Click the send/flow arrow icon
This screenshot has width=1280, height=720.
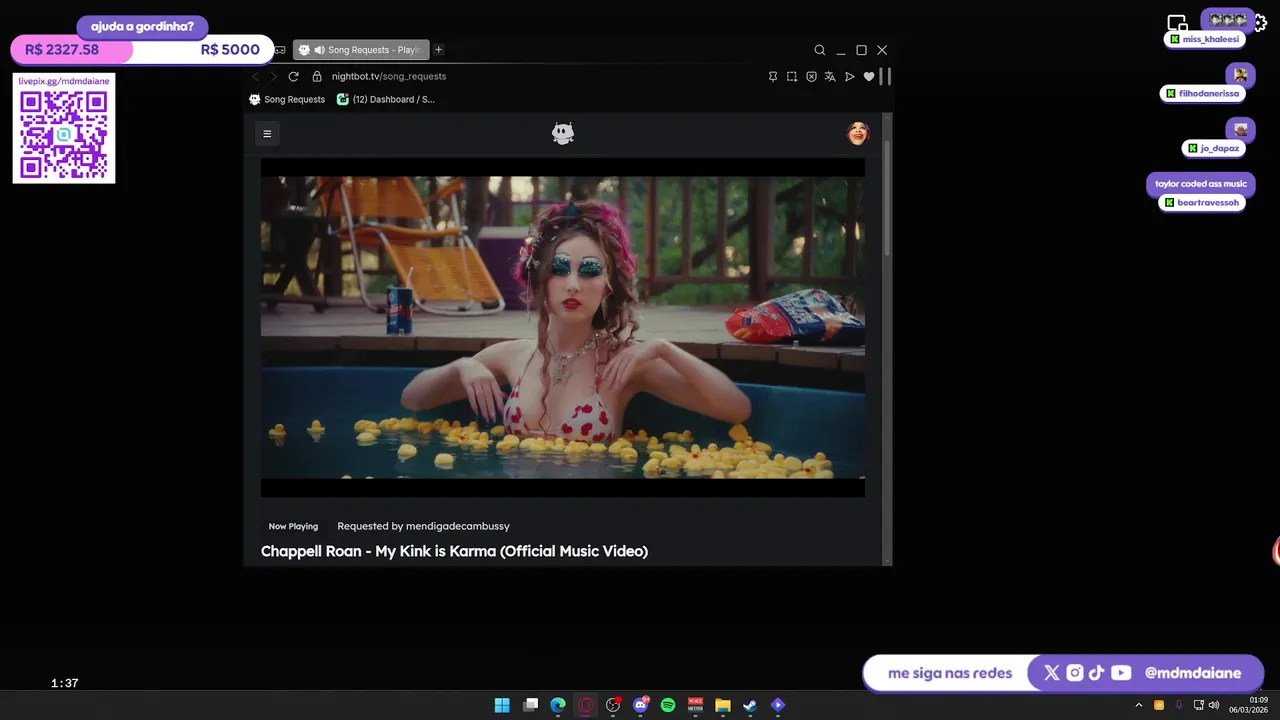[x=850, y=76]
